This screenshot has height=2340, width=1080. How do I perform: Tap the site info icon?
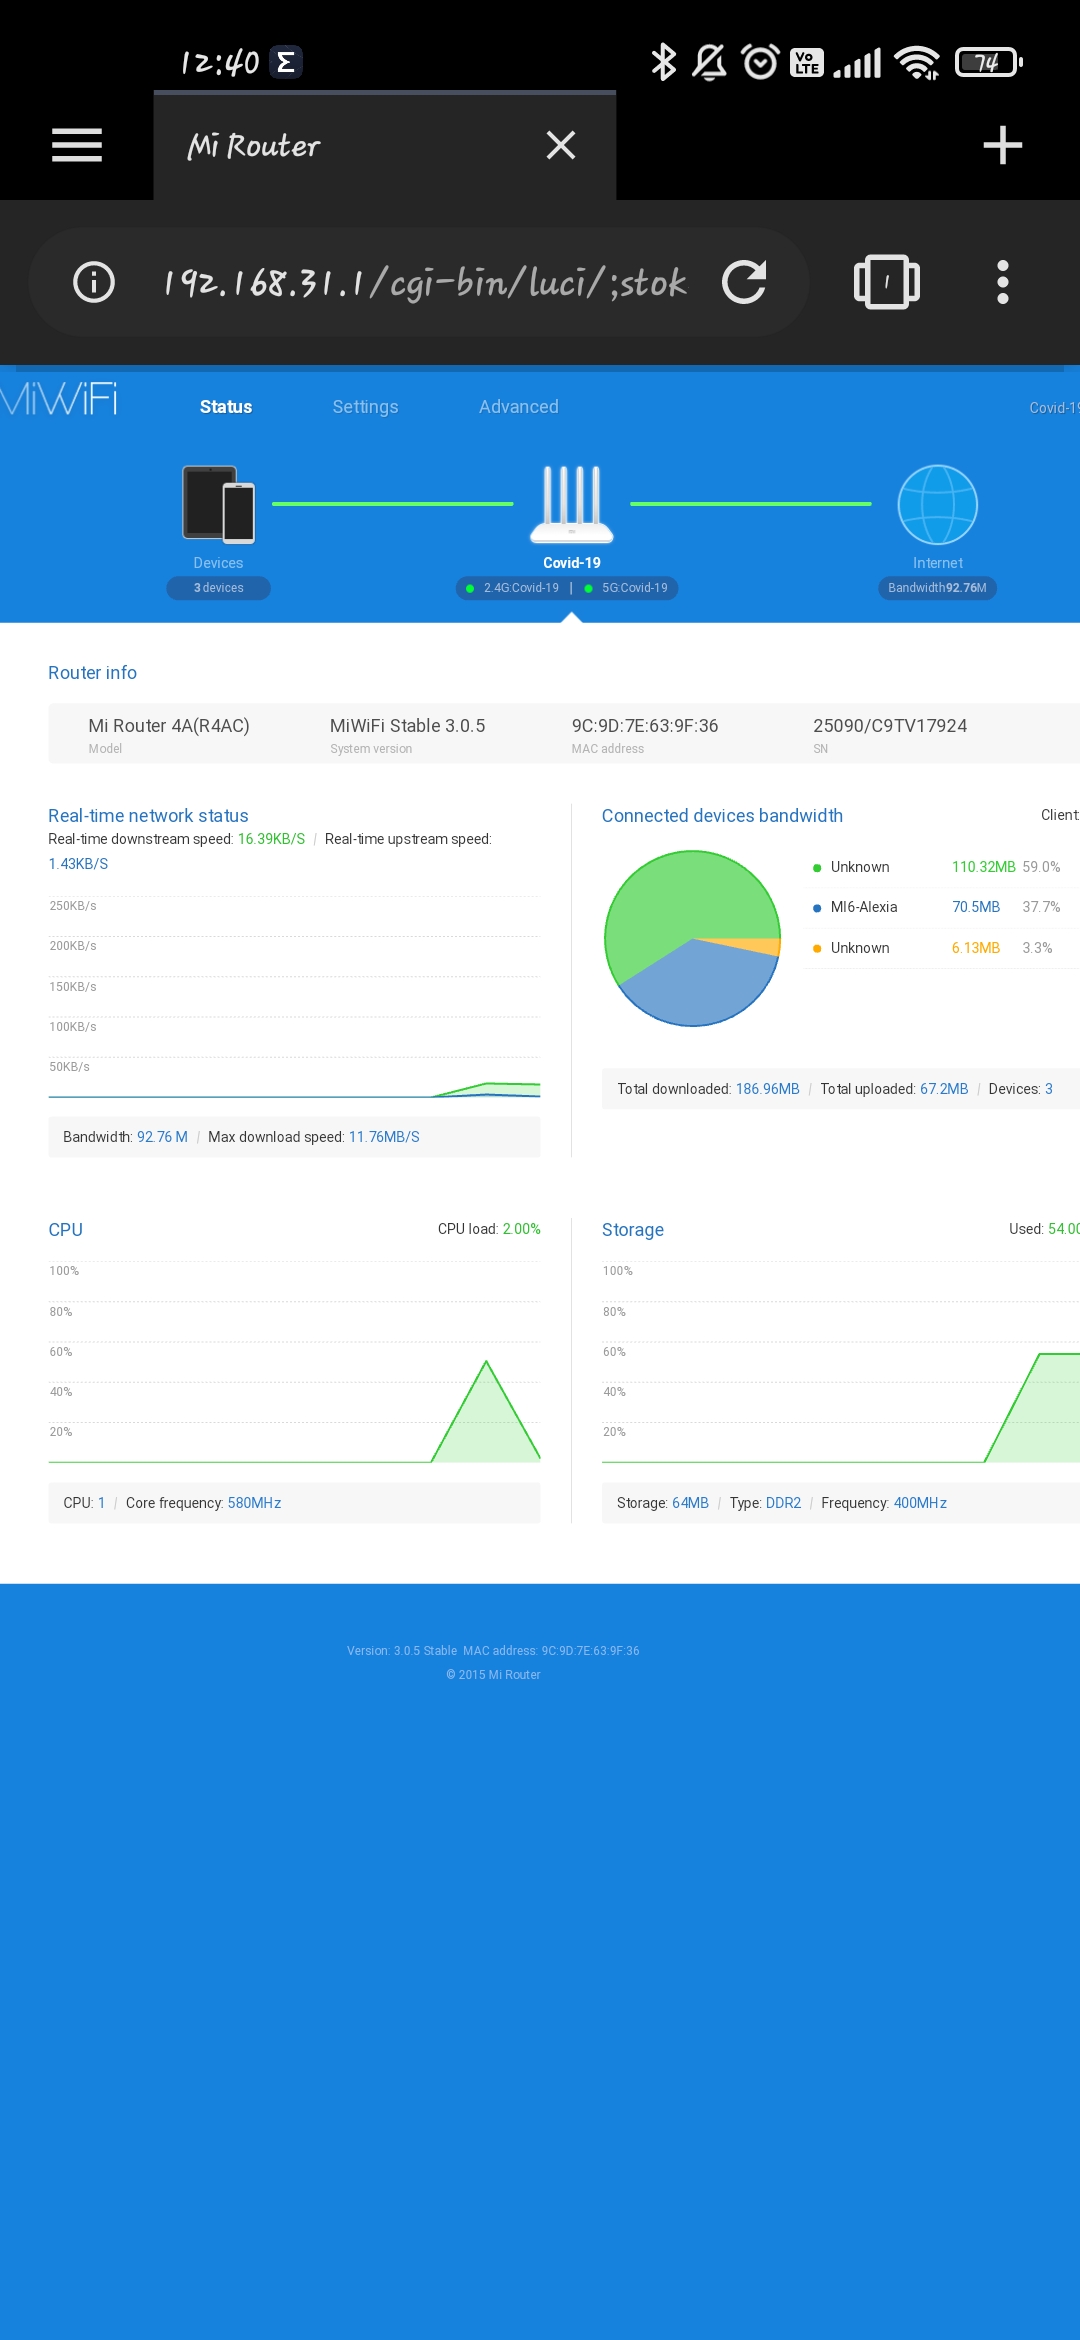click(94, 282)
